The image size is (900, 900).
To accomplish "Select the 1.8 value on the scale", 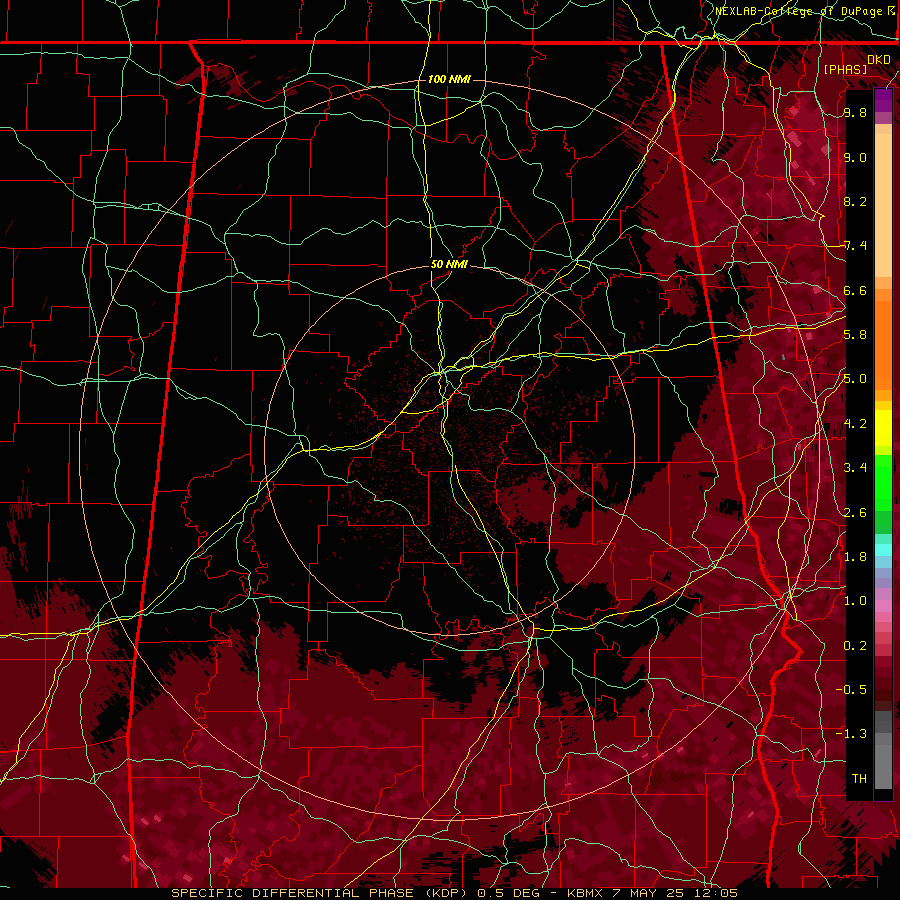I will click(855, 557).
